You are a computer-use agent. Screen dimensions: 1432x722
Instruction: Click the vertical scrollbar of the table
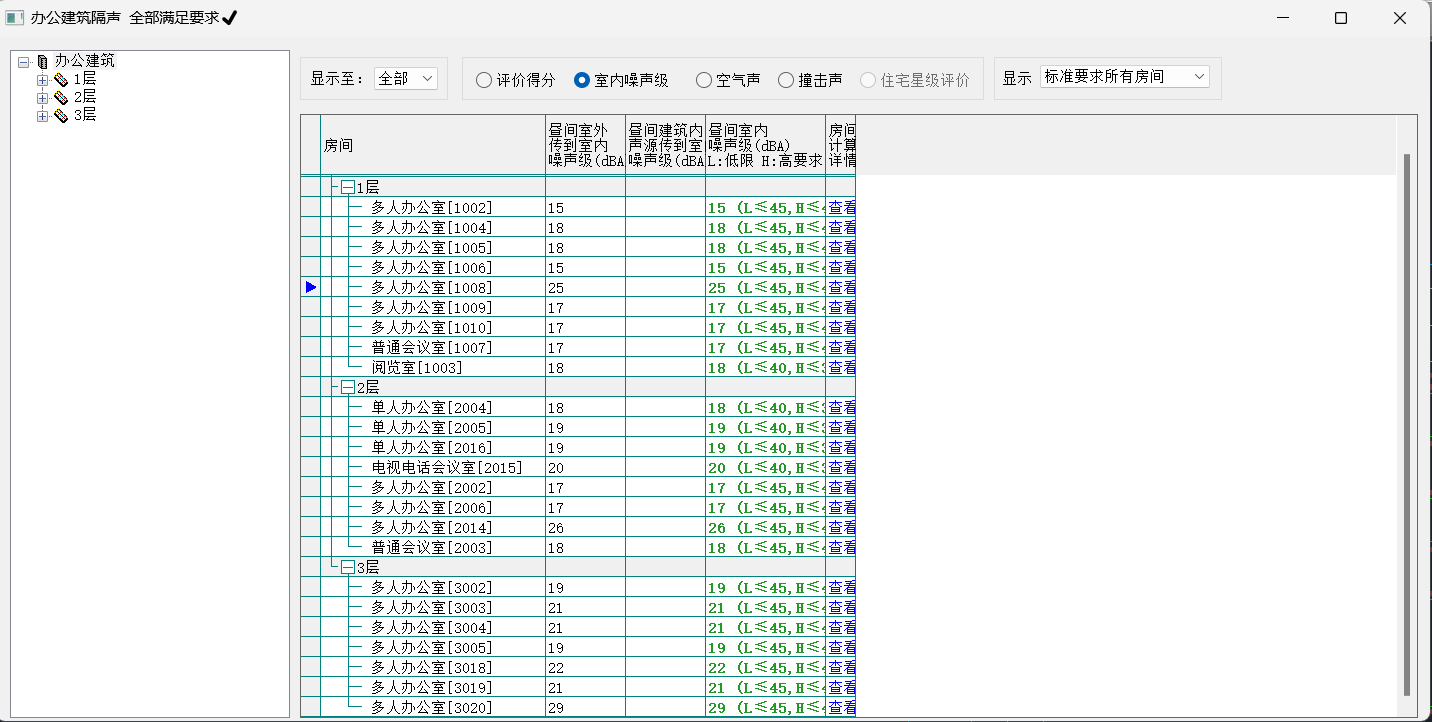tap(1407, 420)
